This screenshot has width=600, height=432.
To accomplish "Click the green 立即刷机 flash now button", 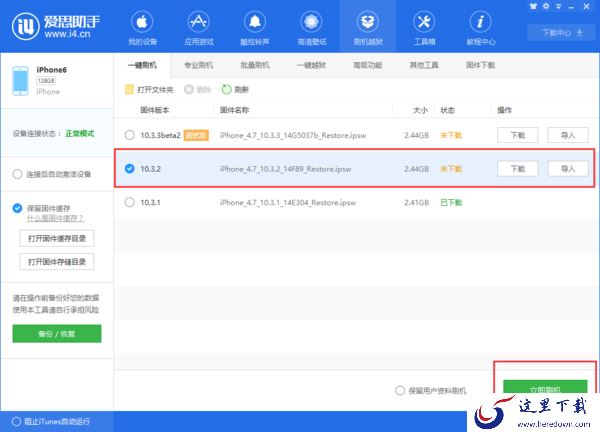I will [545, 386].
